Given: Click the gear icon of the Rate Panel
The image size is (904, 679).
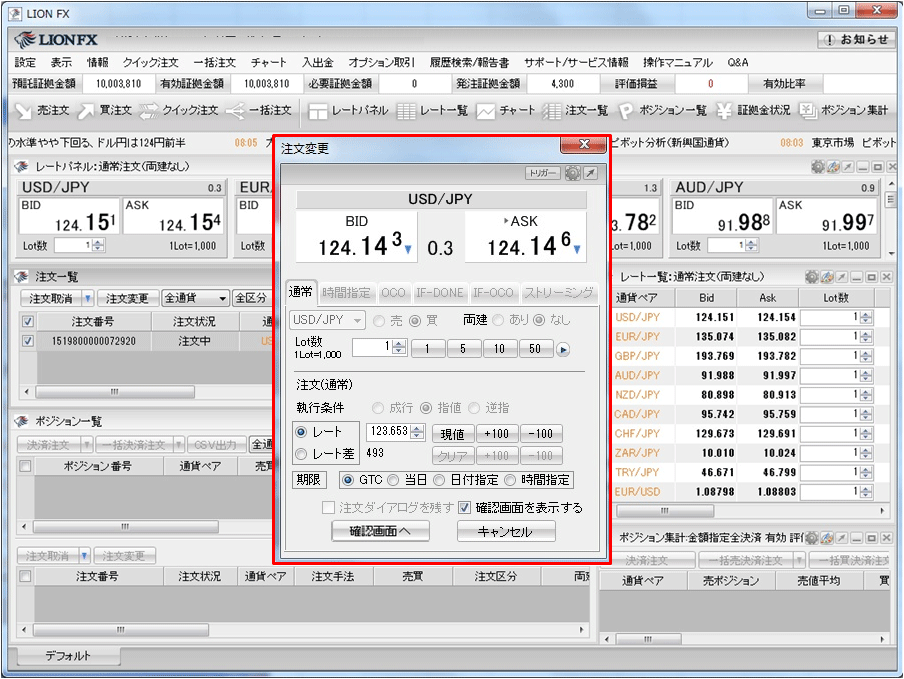Looking at the screenshot, I should 818,167.
